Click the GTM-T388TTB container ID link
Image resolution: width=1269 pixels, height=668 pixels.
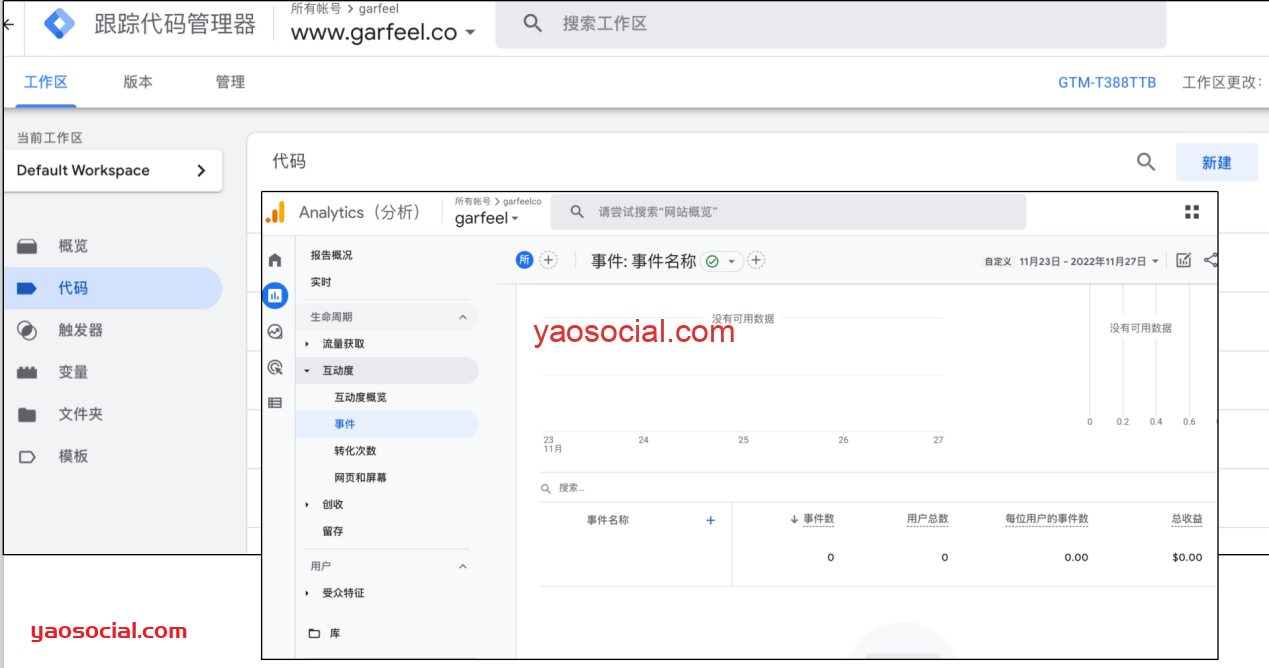pos(1107,83)
